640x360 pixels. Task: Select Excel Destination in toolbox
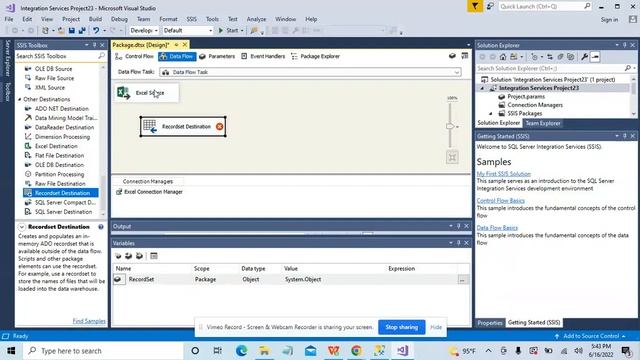pyautogui.click(x=56, y=146)
